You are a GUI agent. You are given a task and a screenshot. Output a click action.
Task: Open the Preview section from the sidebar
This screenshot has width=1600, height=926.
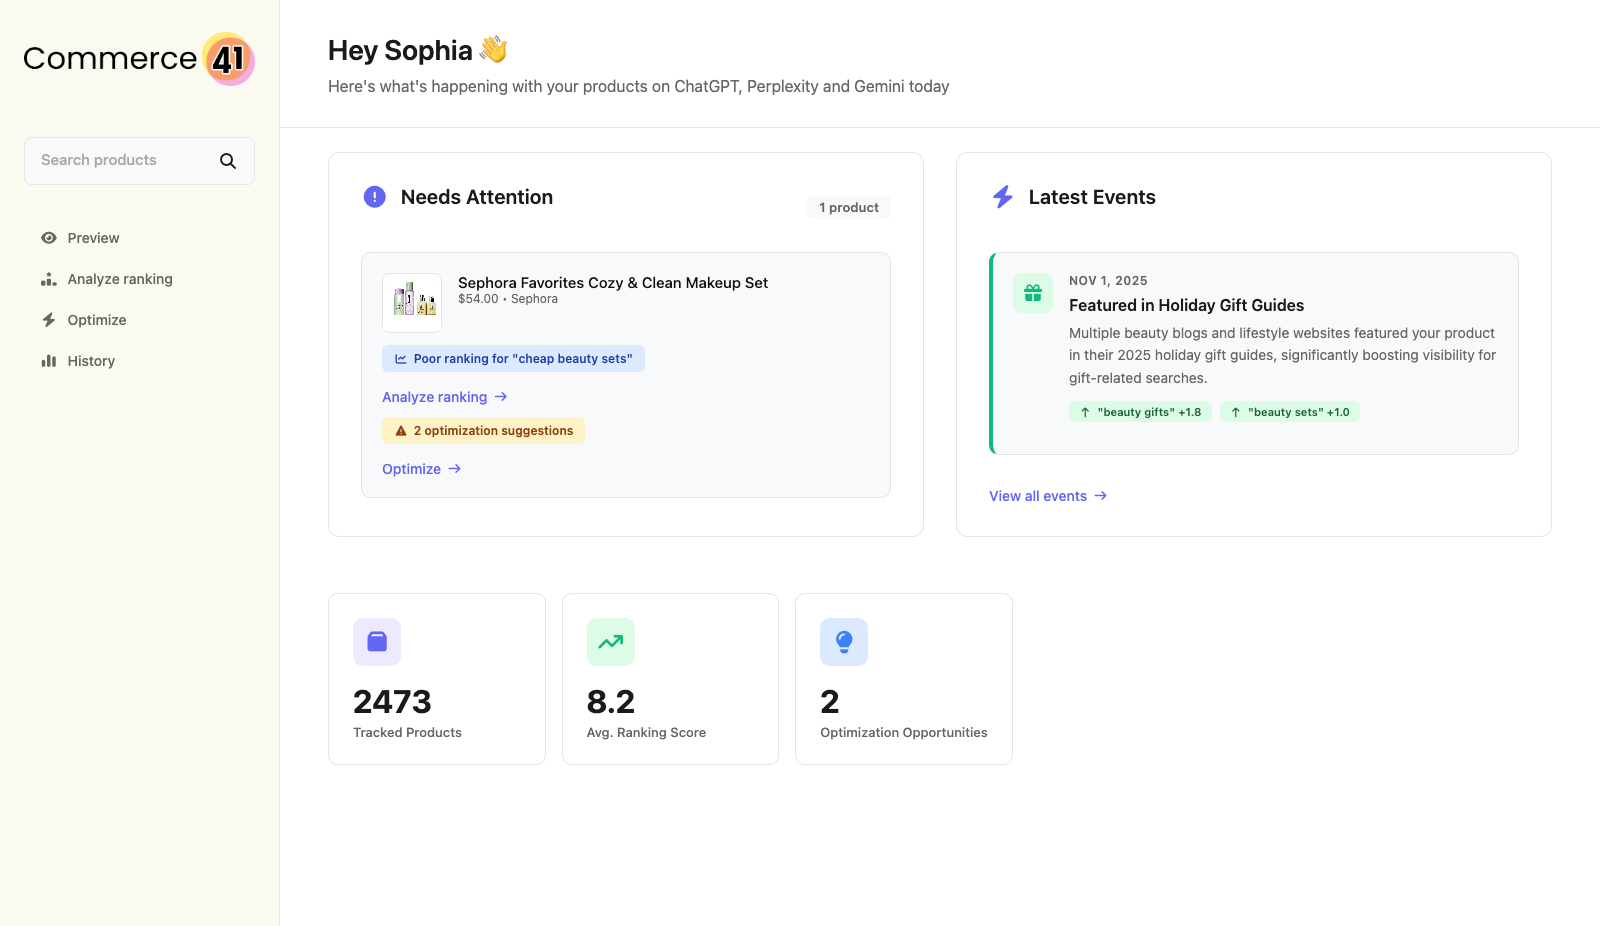pos(93,238)
